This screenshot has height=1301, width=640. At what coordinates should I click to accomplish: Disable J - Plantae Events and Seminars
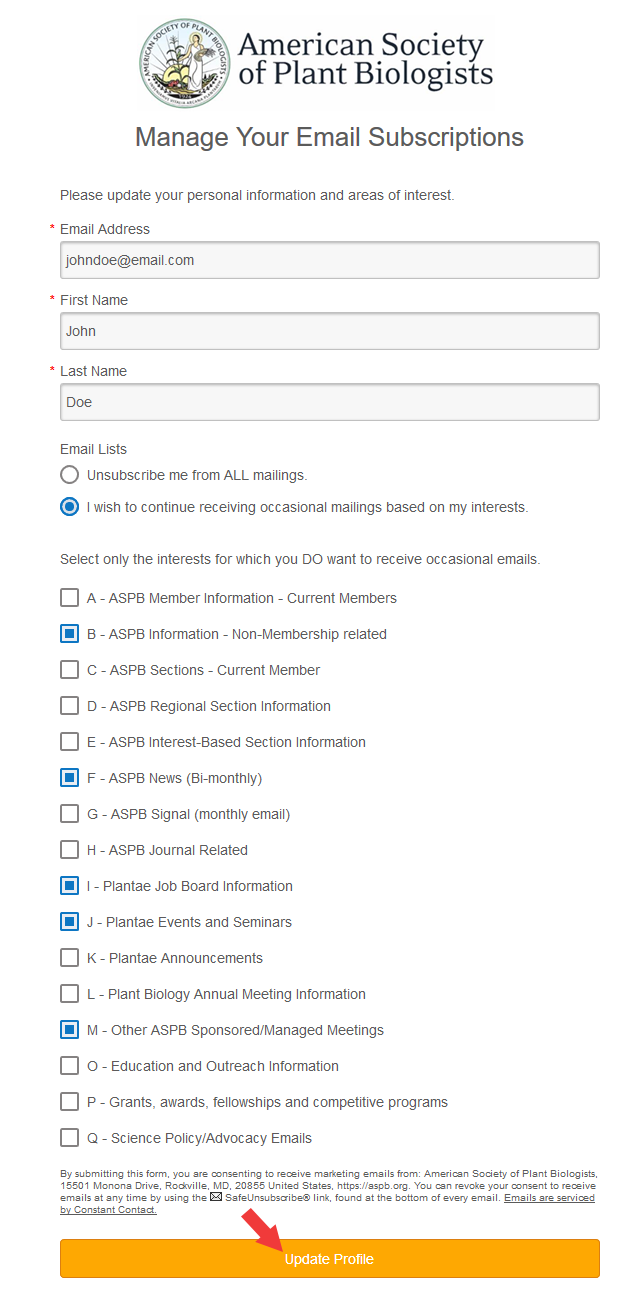click(69, 922)
